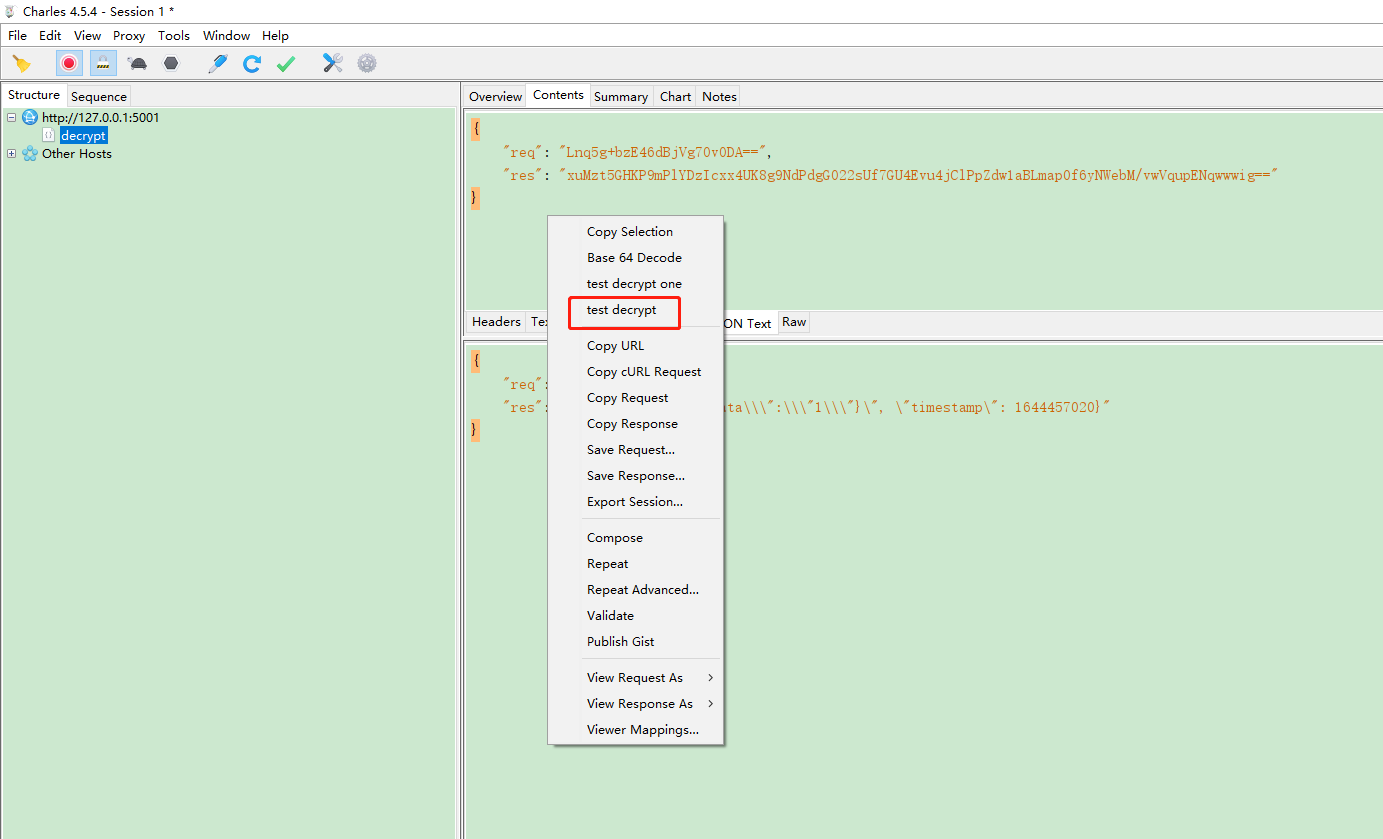Image resolution: width=1383 pixels, height=839 pixels.
Task: Select the decrypt request in the Structure panel
Action: pos(83,135)
